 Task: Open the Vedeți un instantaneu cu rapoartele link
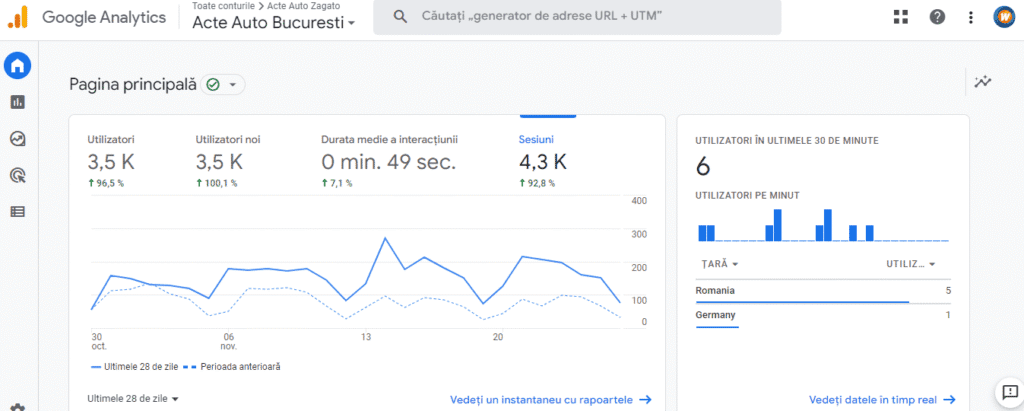(551, 399)
